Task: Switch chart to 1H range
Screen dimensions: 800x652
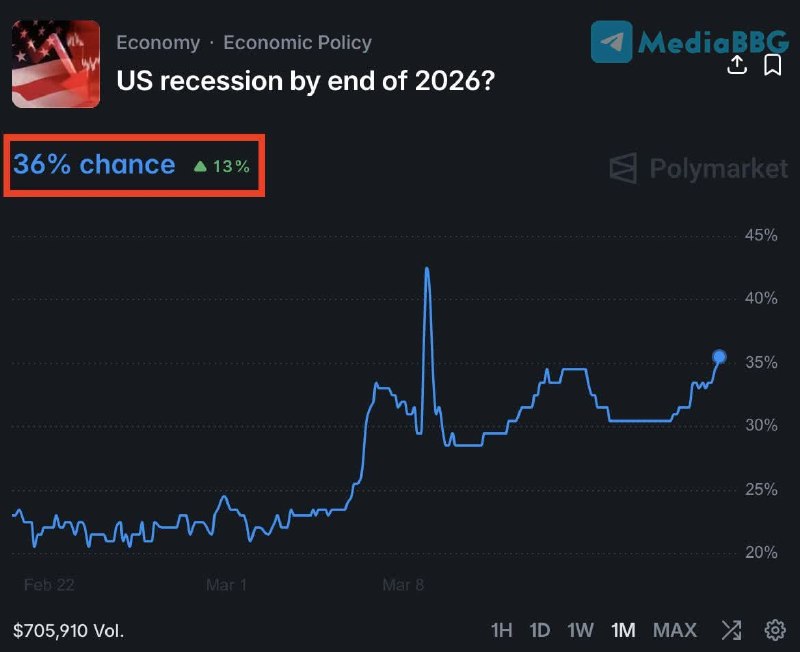Action: point(502,630)
